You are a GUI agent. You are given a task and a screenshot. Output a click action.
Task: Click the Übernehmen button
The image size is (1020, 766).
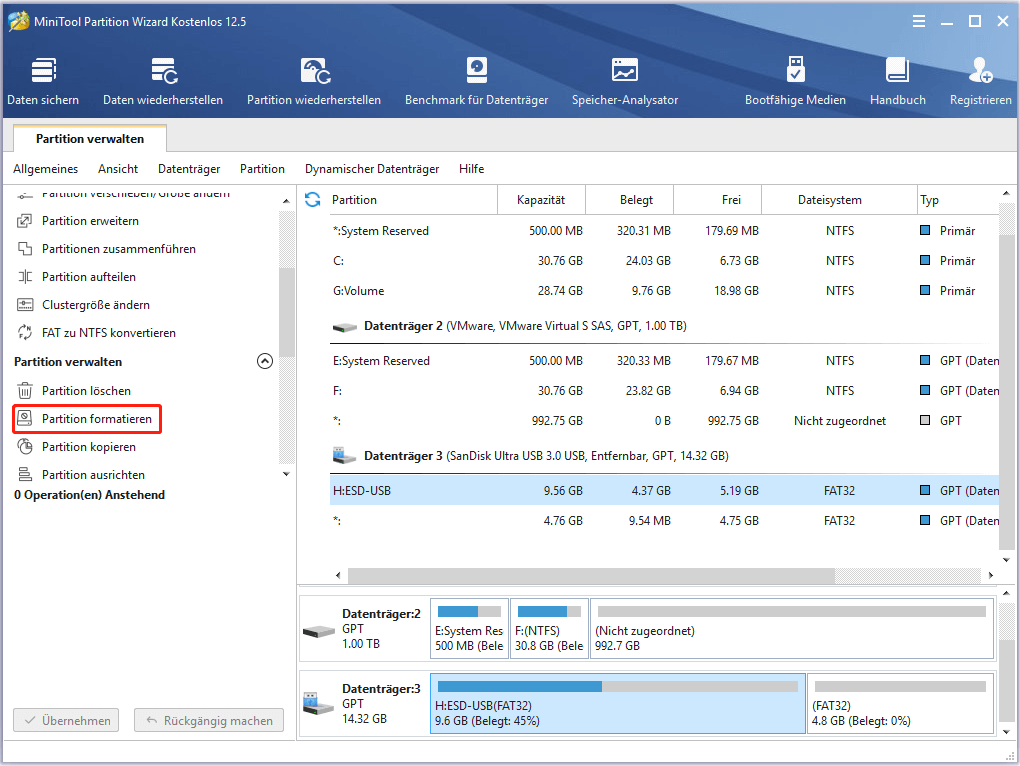[x=66, y=720]
